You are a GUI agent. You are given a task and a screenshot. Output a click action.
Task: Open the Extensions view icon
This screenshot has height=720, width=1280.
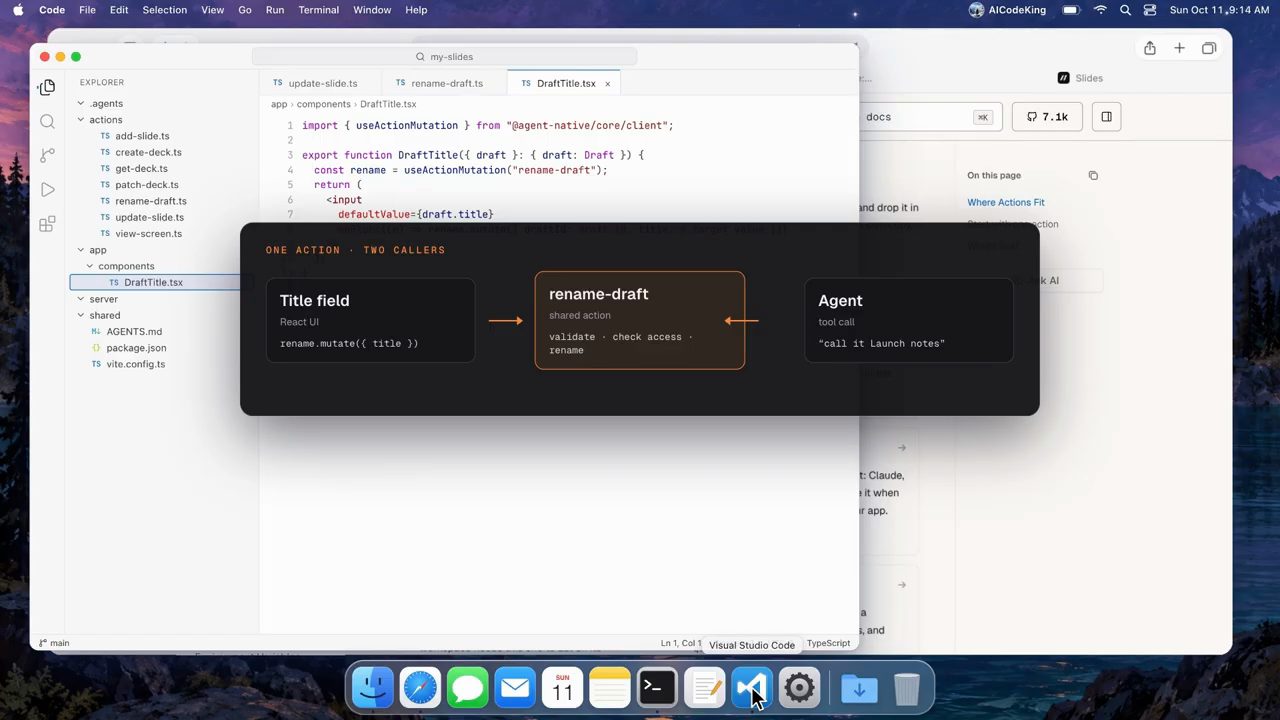[x=47, y=224]
